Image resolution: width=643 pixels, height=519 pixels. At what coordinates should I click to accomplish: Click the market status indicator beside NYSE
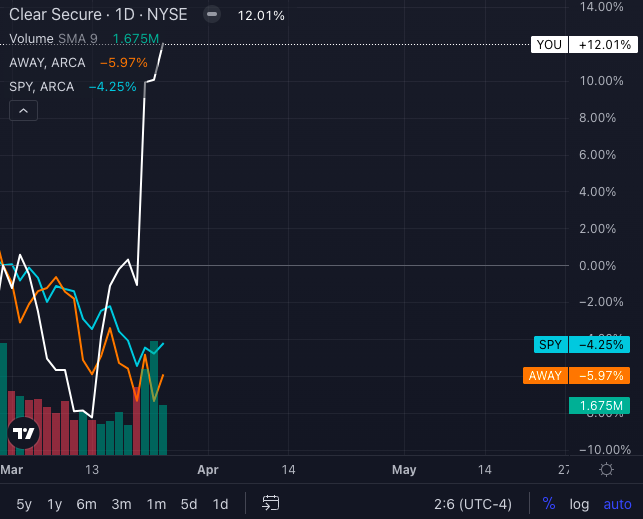(x=211, y=16)
